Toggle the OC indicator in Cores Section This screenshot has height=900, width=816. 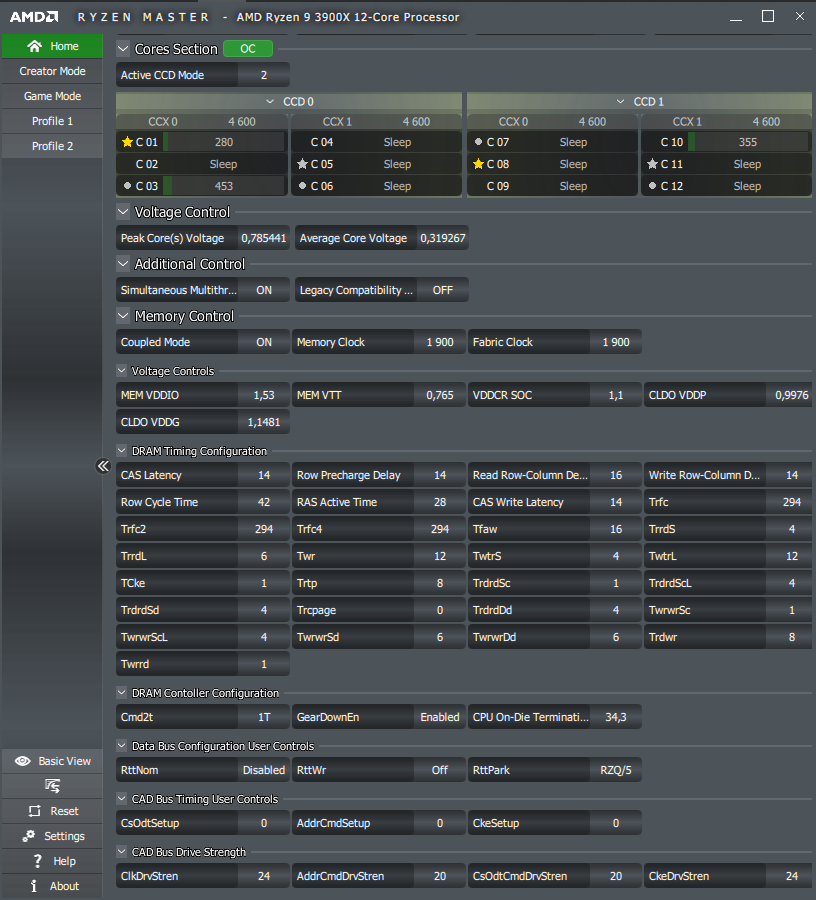click(248, 49)
